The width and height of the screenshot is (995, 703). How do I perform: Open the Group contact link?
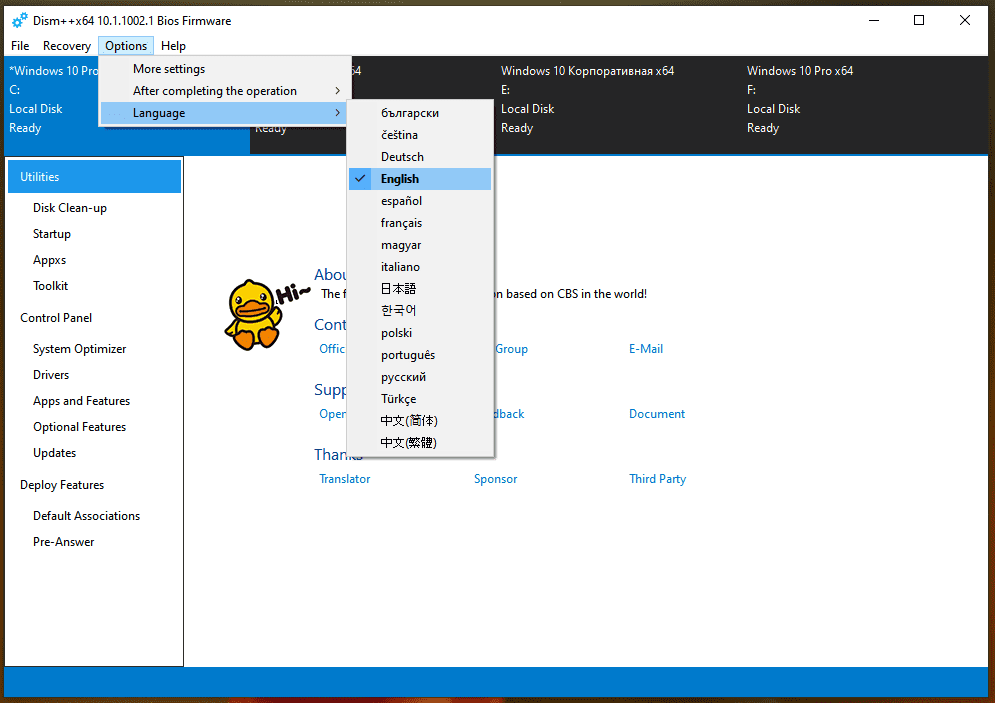[511, 349]
